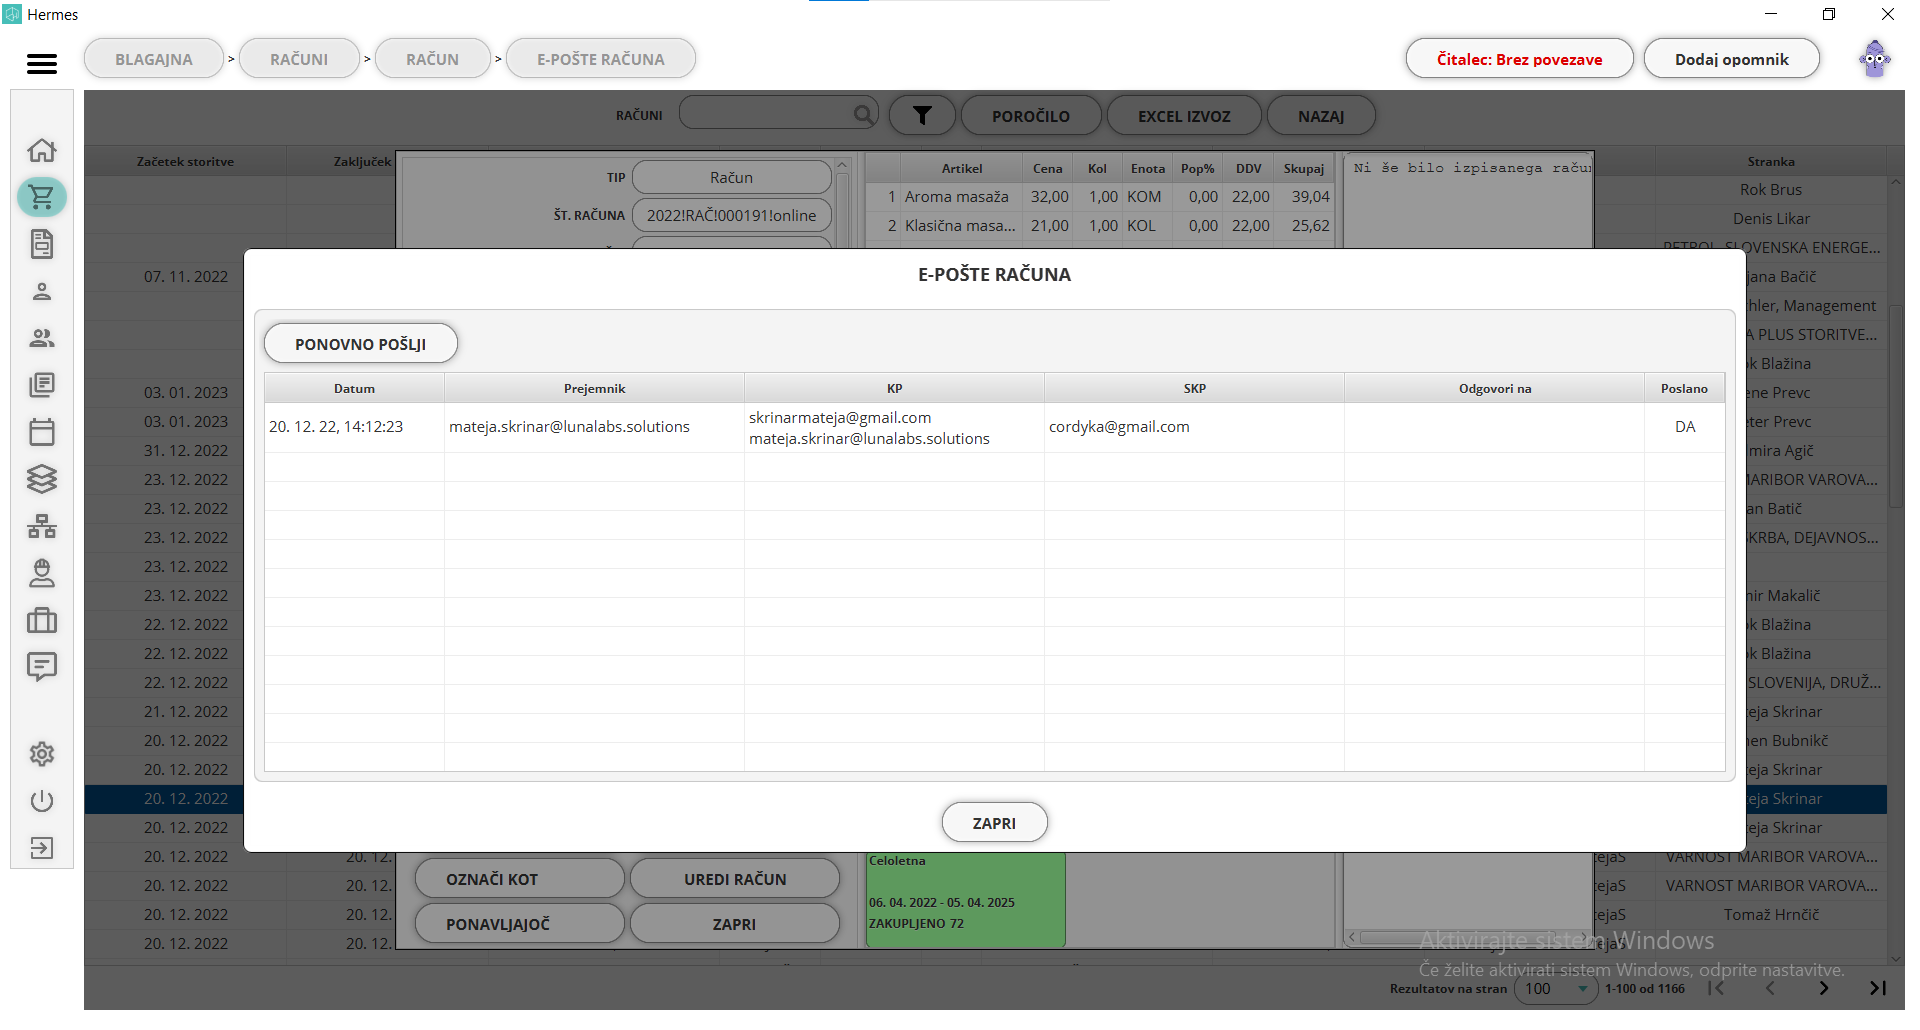
Task: Click the SKP column header
Action: click(x=1194, y=388)
